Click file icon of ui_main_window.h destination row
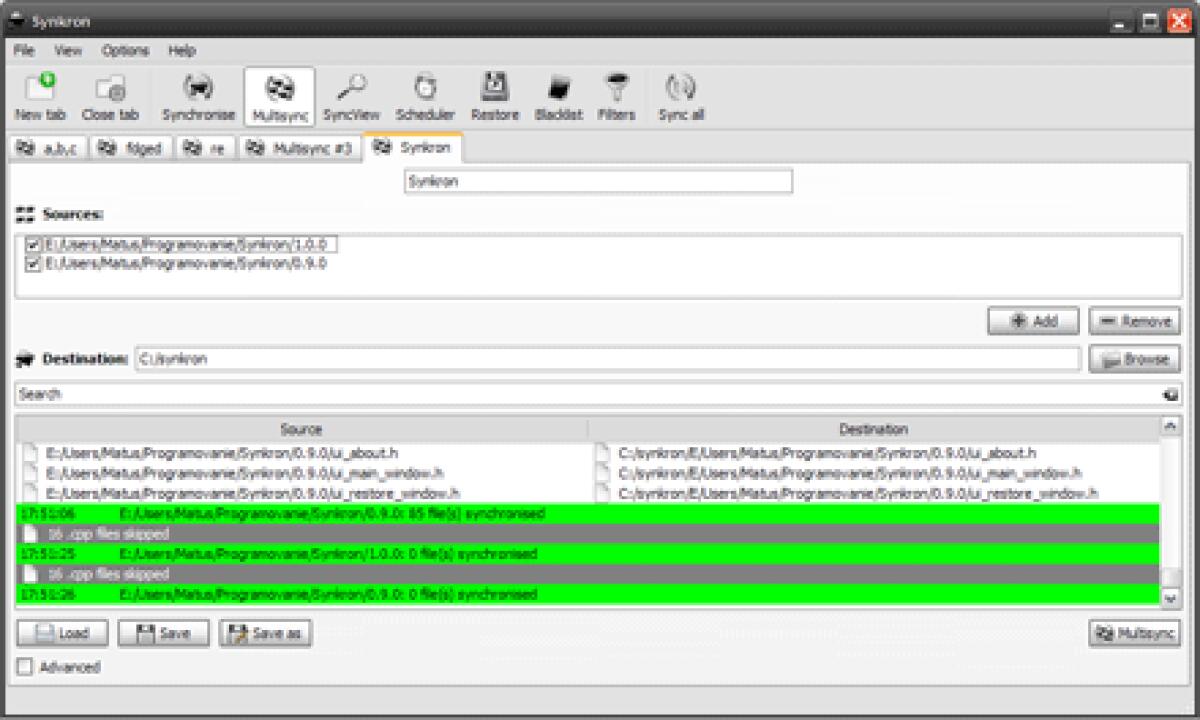Image resolution: width=1200 pixels, height=720 pixels. click(x=602, y=473)
